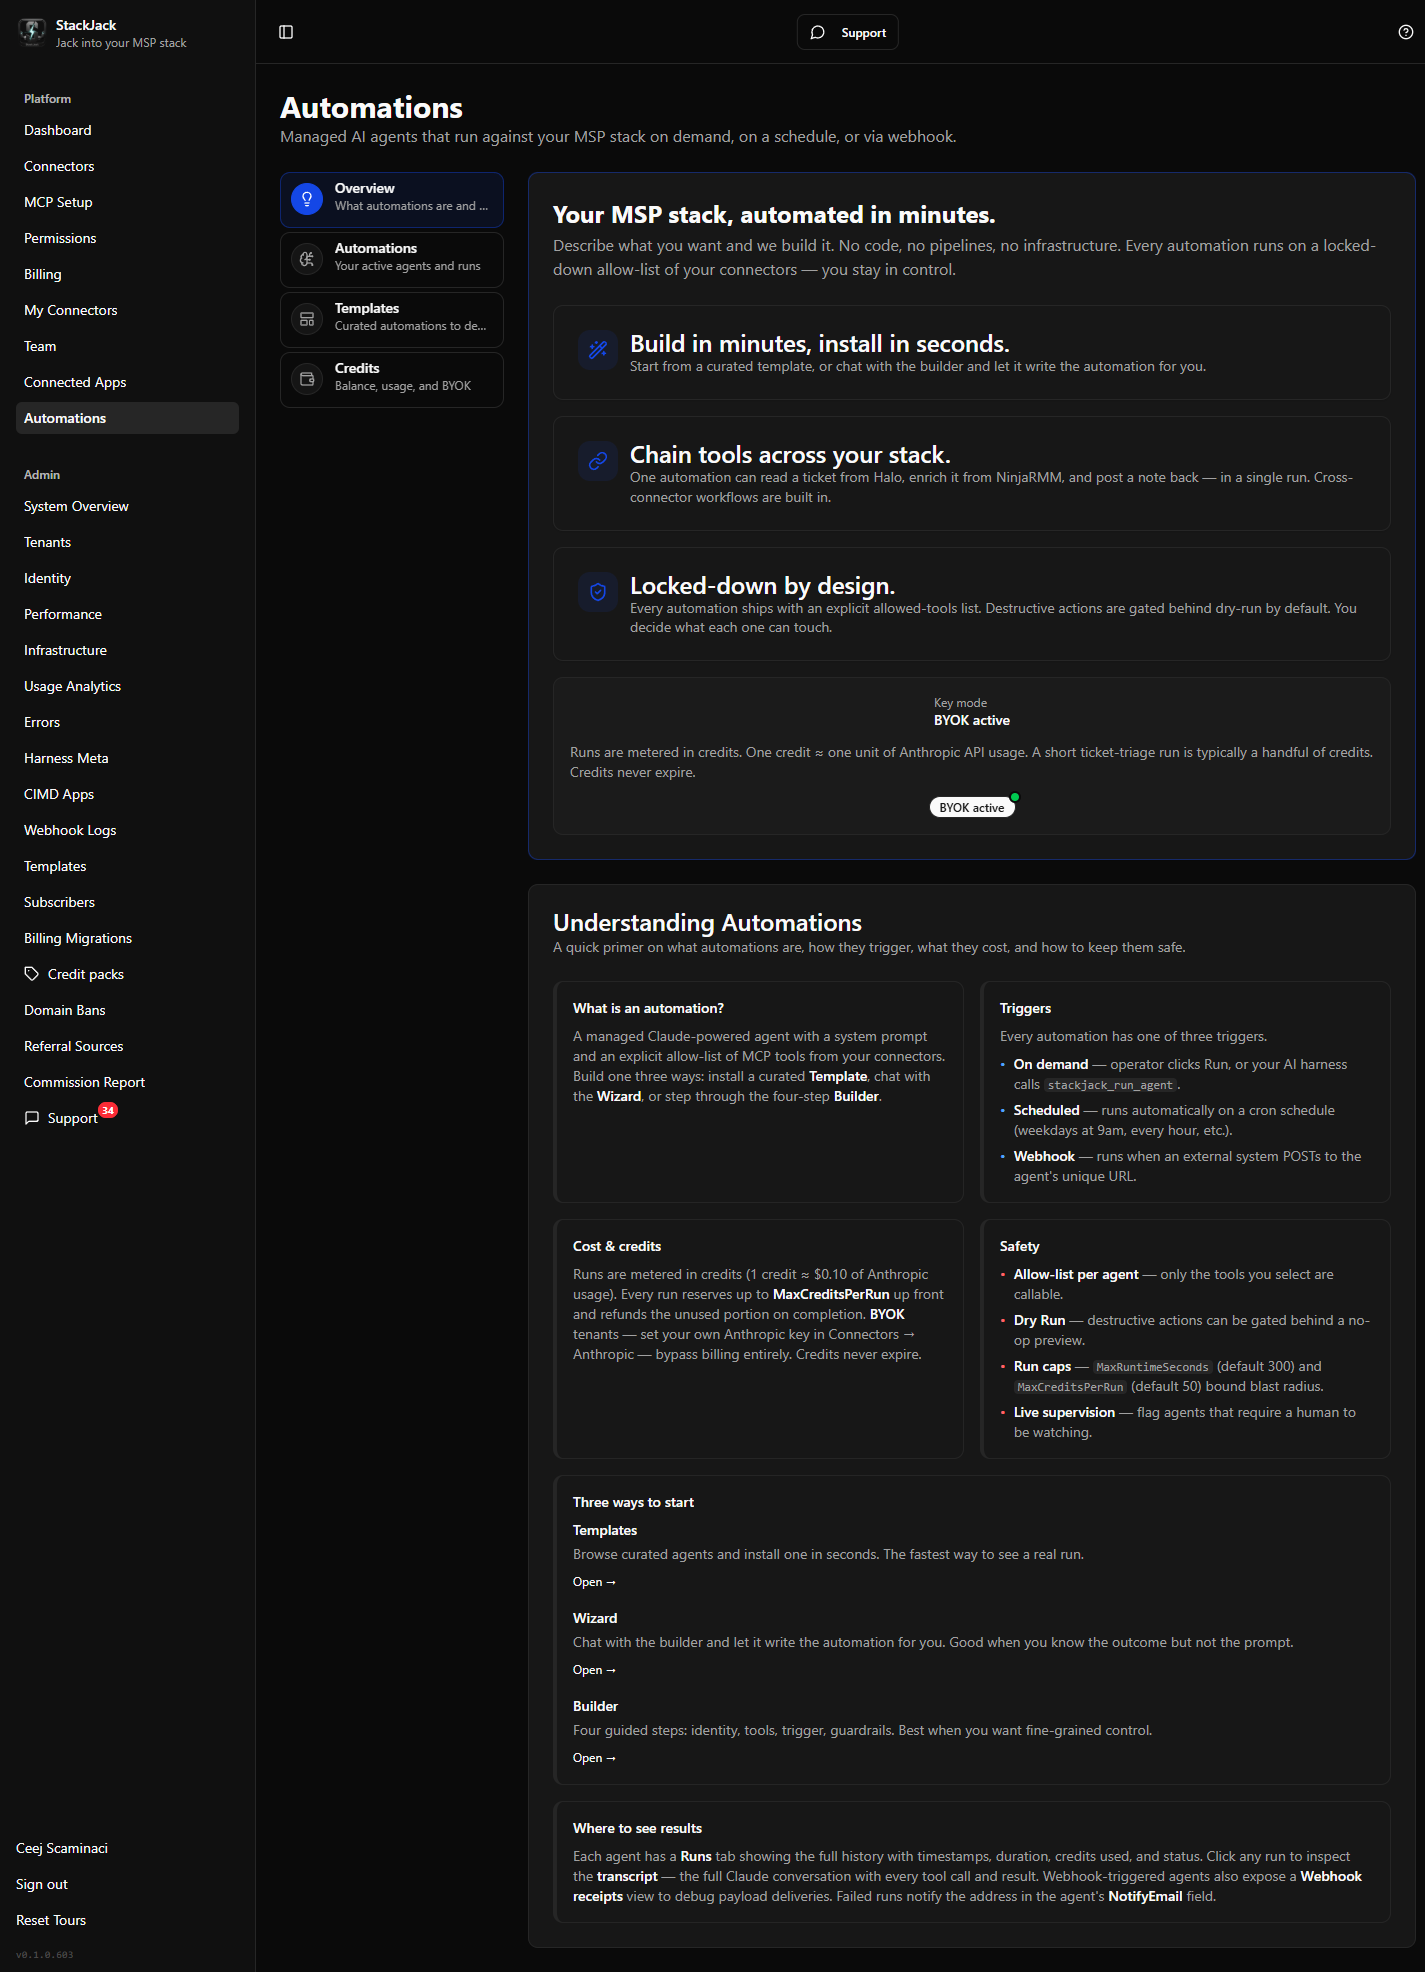Open Tenants admin page
The image size is (1425, 1972).
[x=127, y=542]
